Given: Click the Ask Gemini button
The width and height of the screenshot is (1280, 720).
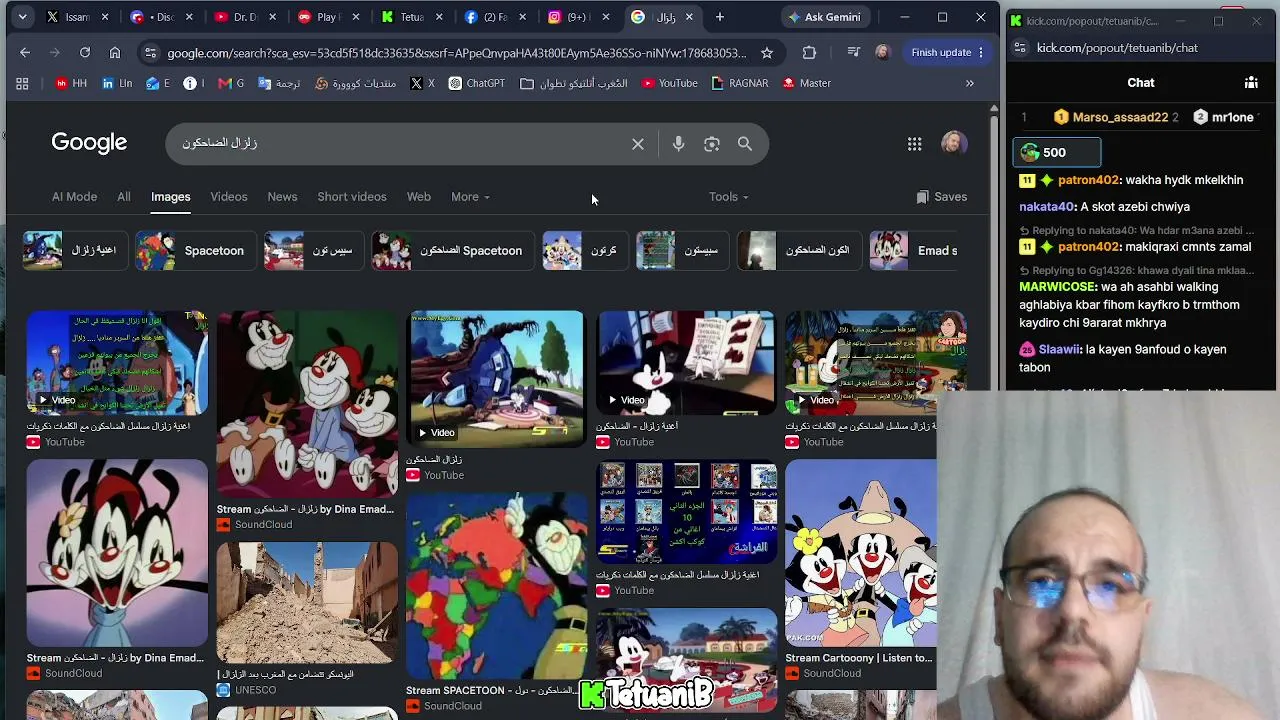Looking at the screenshot, I should [826, 17].
